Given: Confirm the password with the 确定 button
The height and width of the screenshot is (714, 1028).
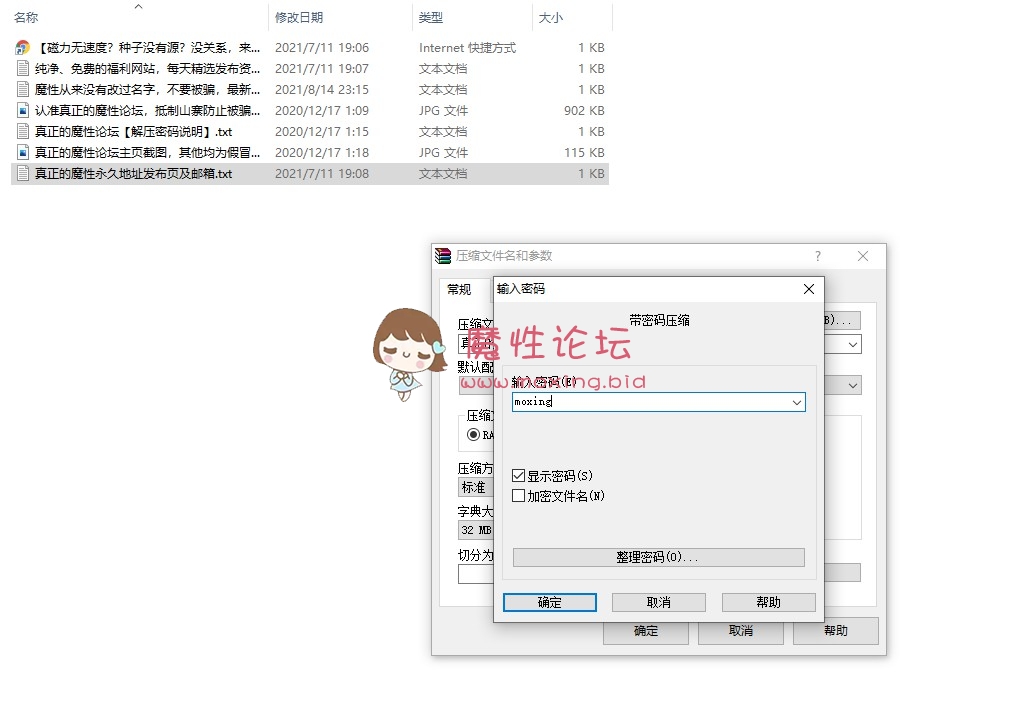Looking at the screenshot, I should click(x=549, y=601).
